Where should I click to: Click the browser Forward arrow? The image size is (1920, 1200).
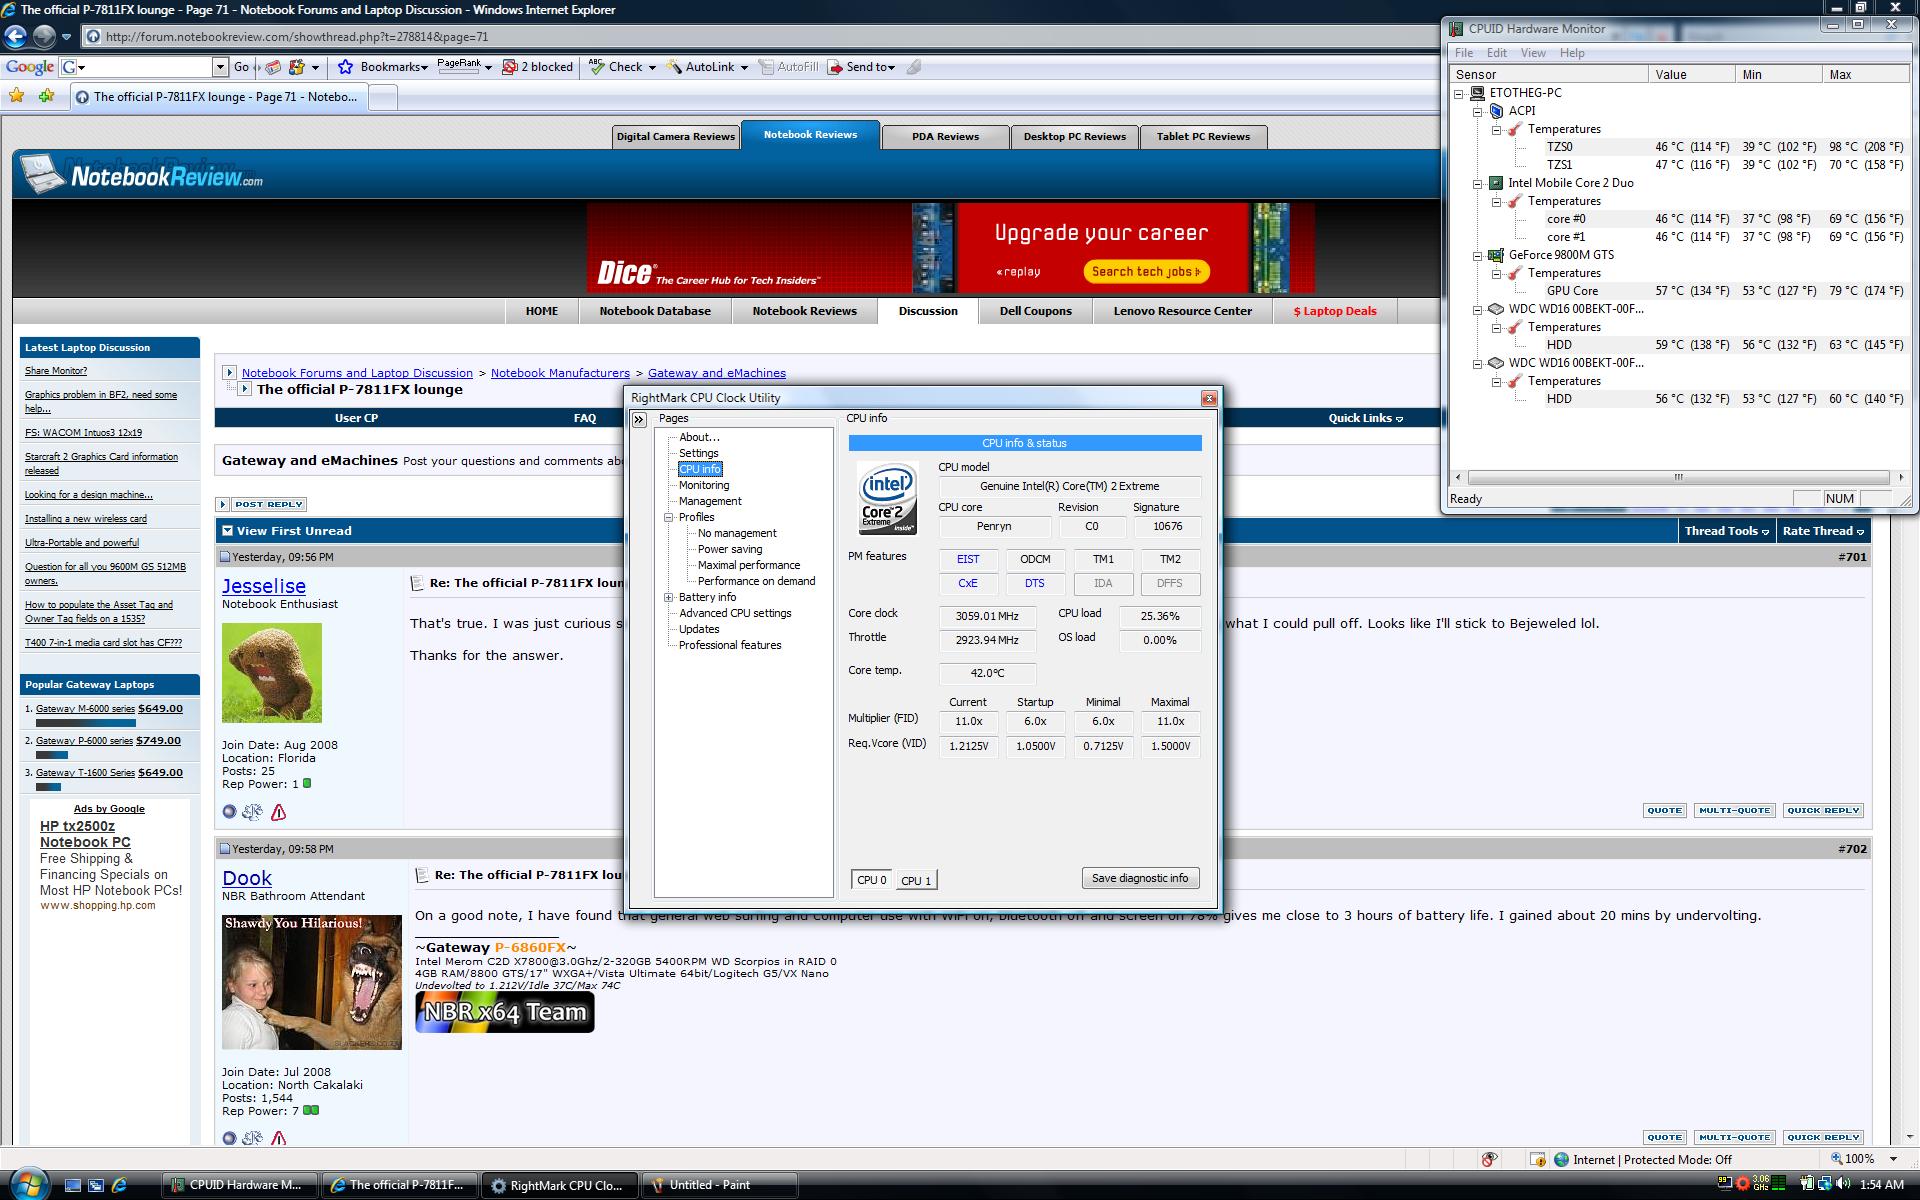(44, 37)
